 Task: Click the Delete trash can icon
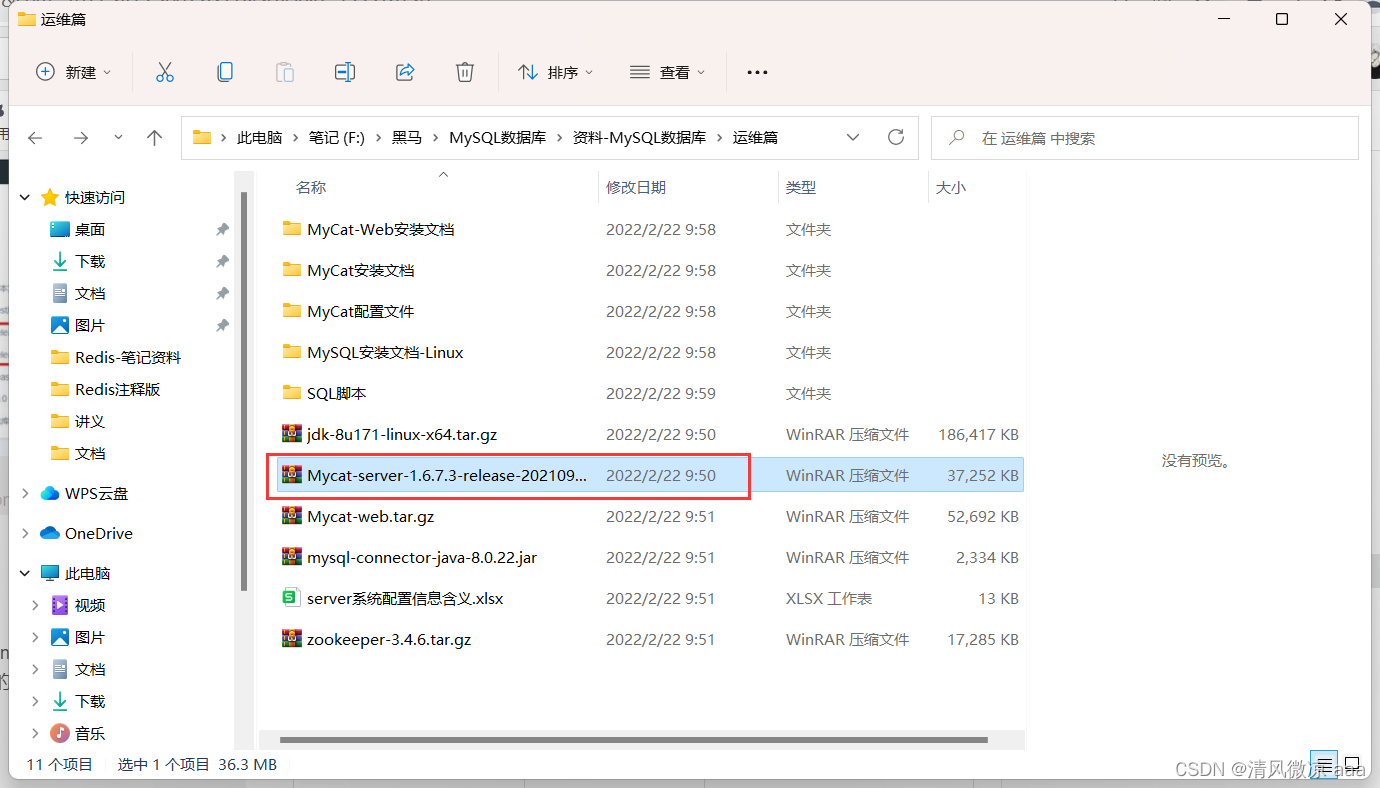pos(465,72)
